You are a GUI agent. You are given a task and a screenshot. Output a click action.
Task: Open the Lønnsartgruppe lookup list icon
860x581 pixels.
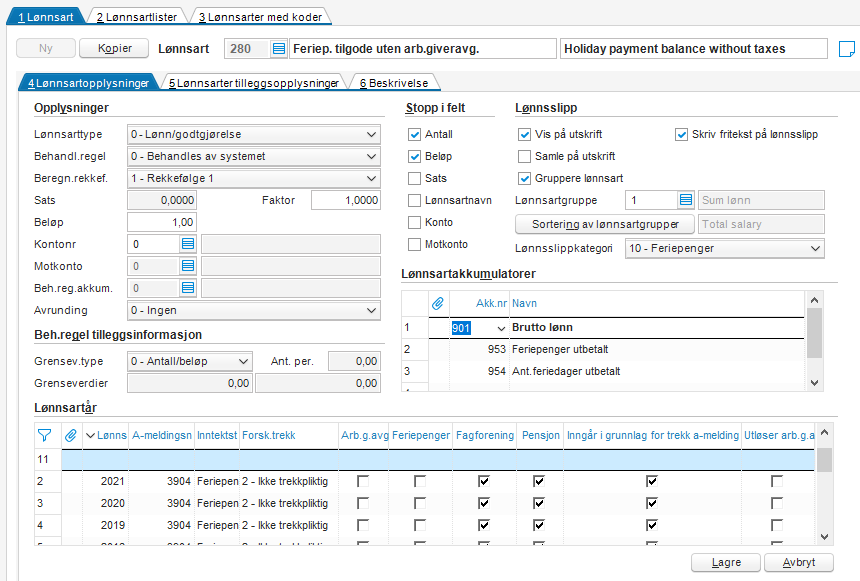point(686,200)
